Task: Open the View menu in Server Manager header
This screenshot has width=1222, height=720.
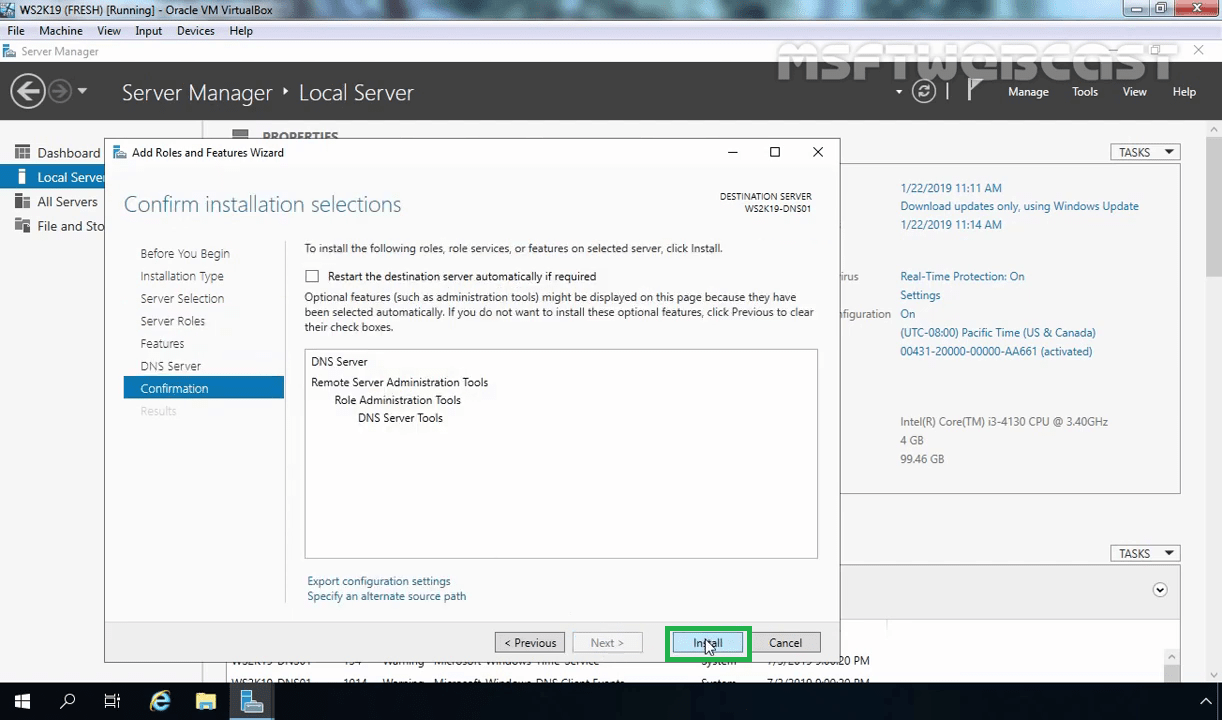Action: click(x=1134, y=92)
